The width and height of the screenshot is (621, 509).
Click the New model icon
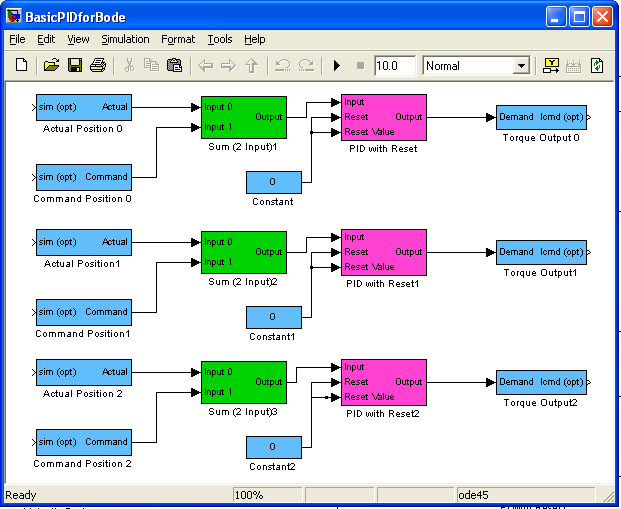tap(21, 66)
